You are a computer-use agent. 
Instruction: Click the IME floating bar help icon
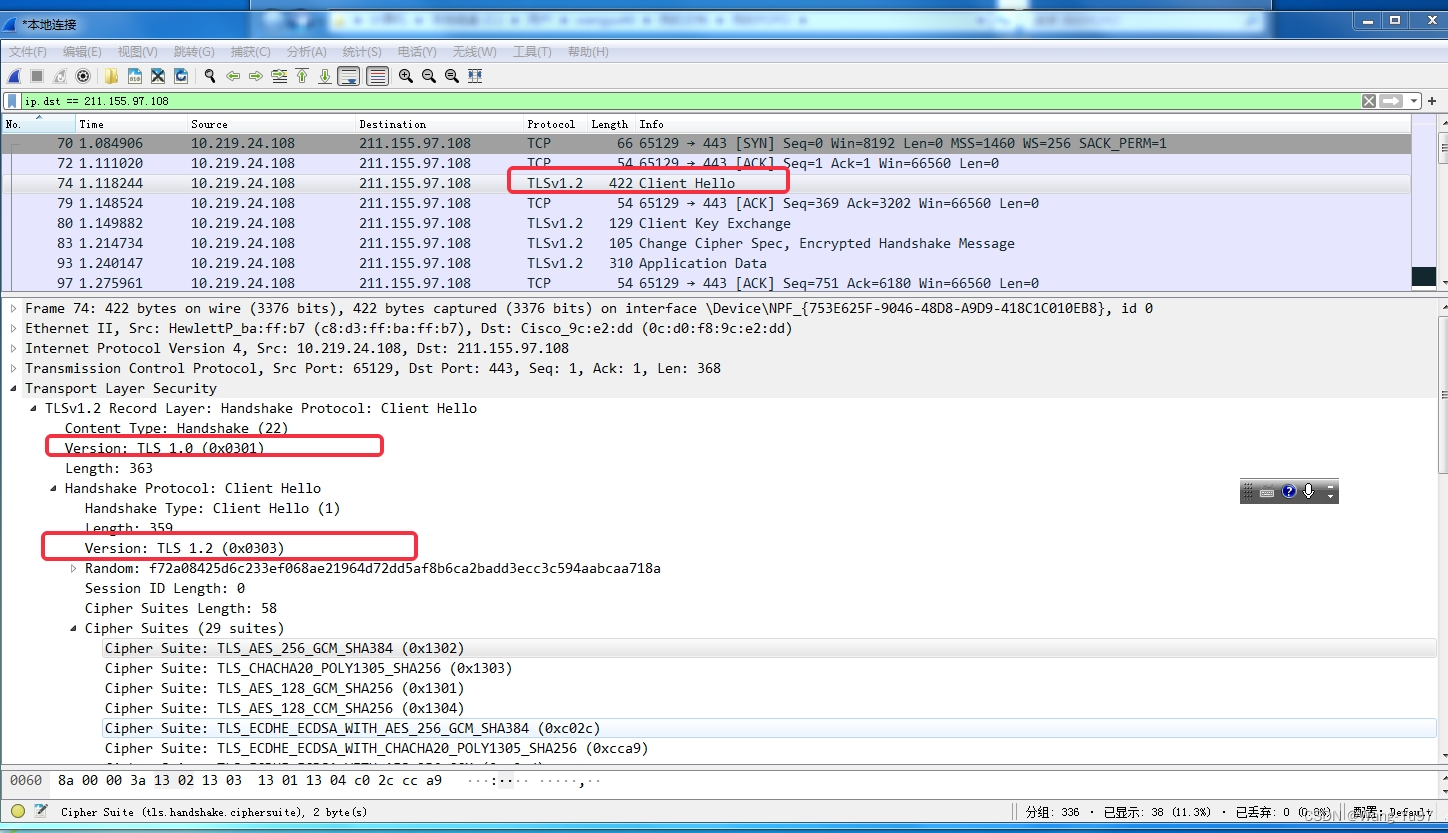pyautogui.click(x=1288, y=491)
